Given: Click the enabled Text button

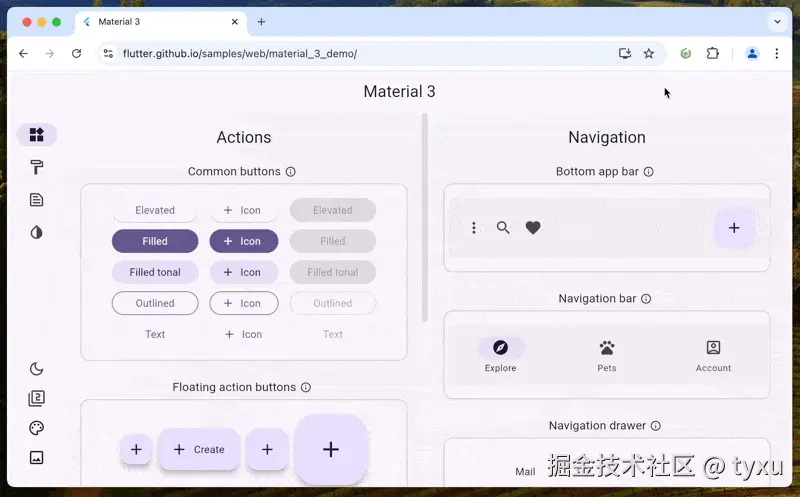Looking at the screenshot, I should point(155,334).
